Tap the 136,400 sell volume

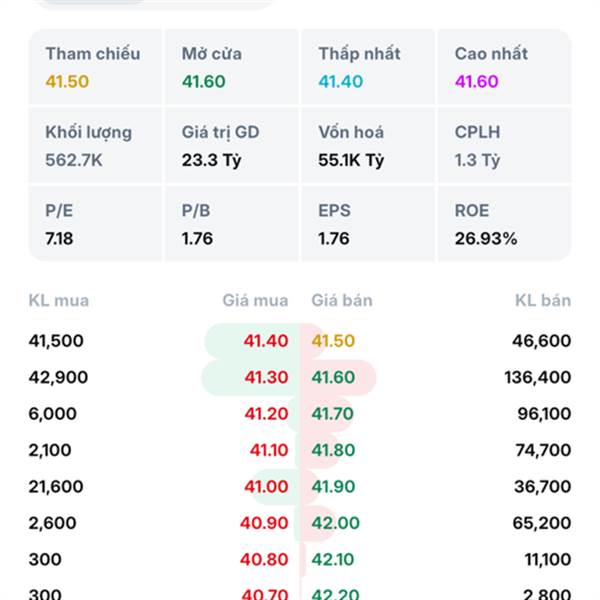point(538,377)
